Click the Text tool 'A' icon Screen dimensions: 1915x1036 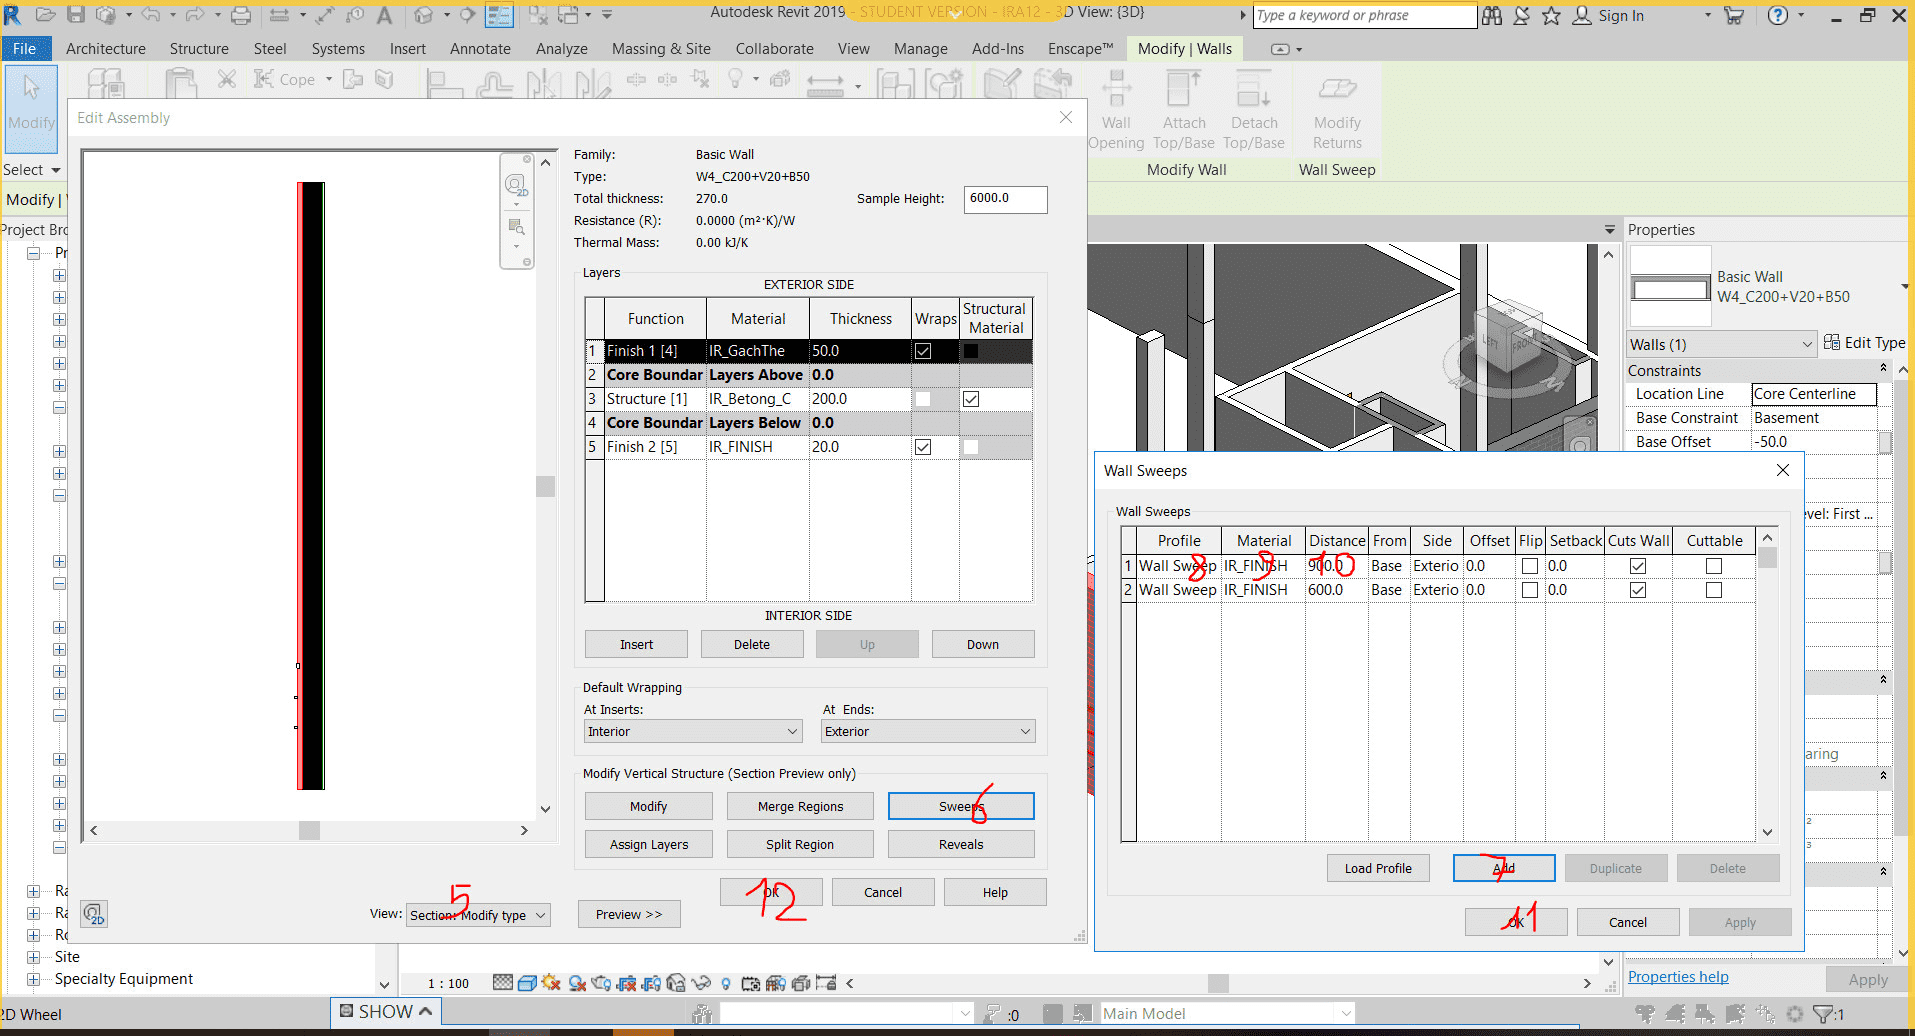(384, 15)
